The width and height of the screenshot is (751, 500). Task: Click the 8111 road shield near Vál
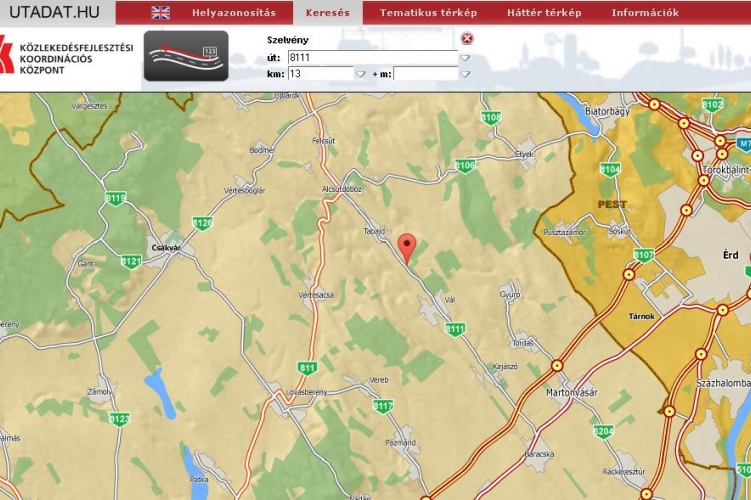(455, 329)
